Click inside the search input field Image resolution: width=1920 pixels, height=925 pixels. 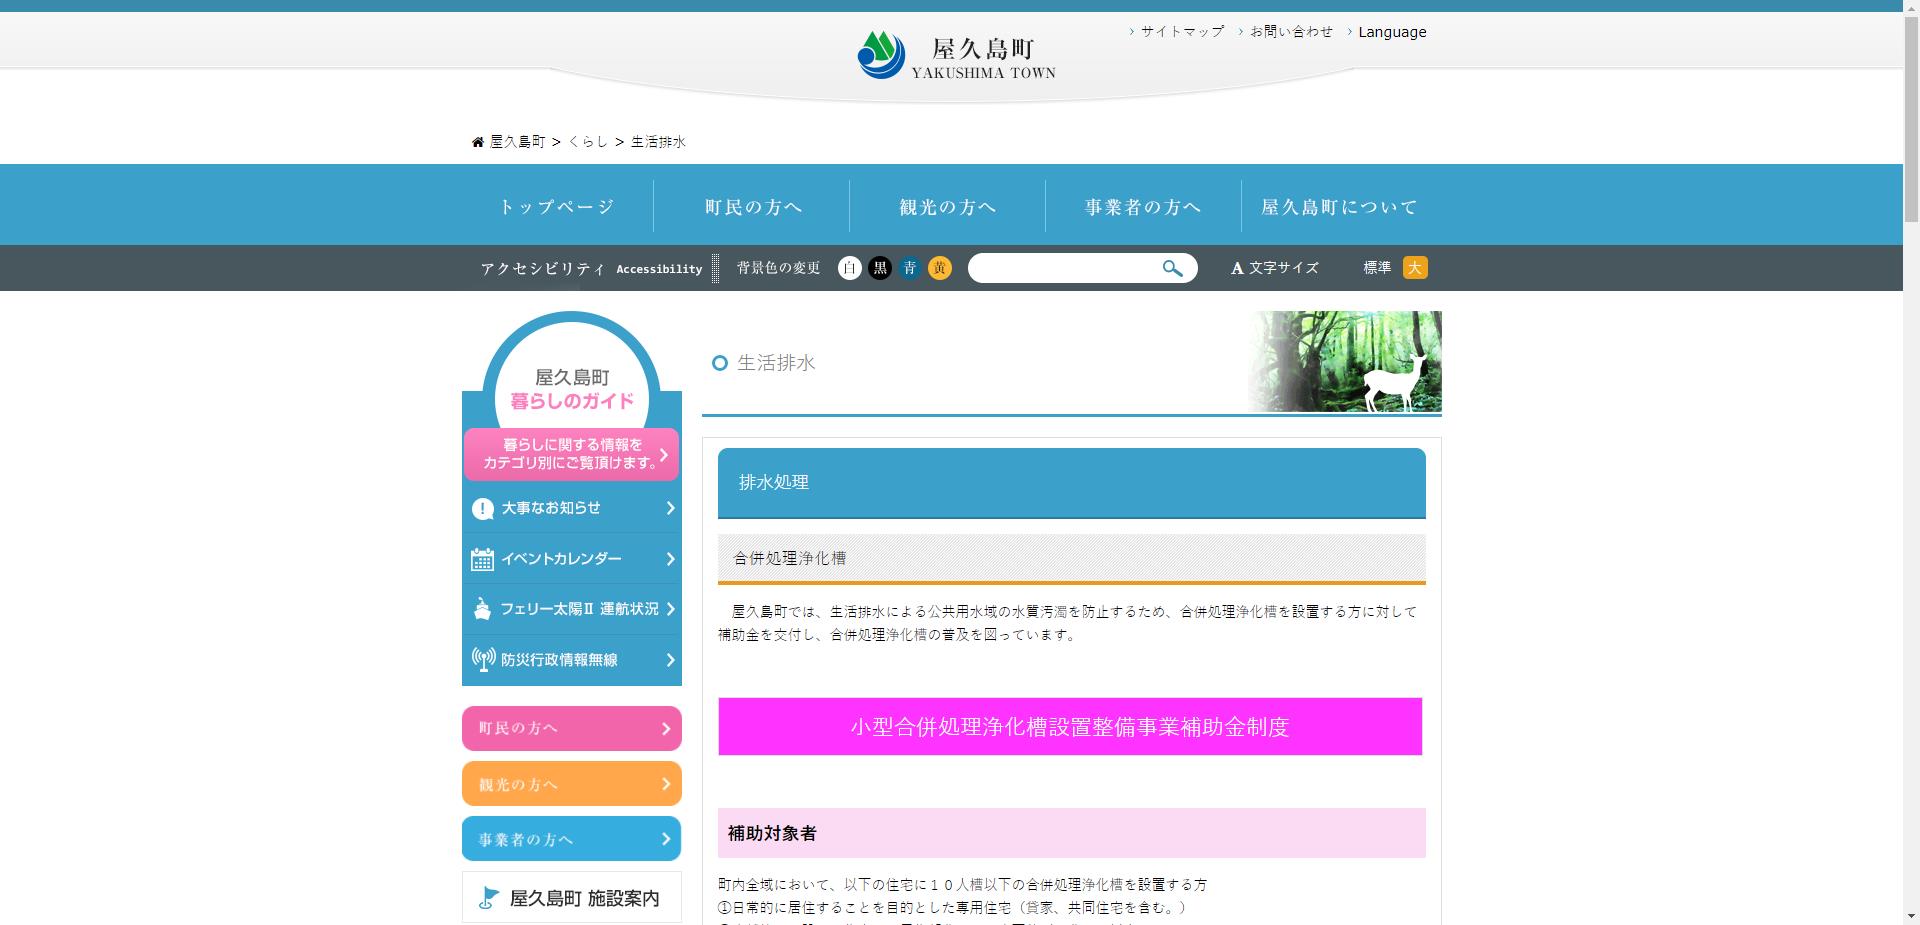tap(1060, 268)
